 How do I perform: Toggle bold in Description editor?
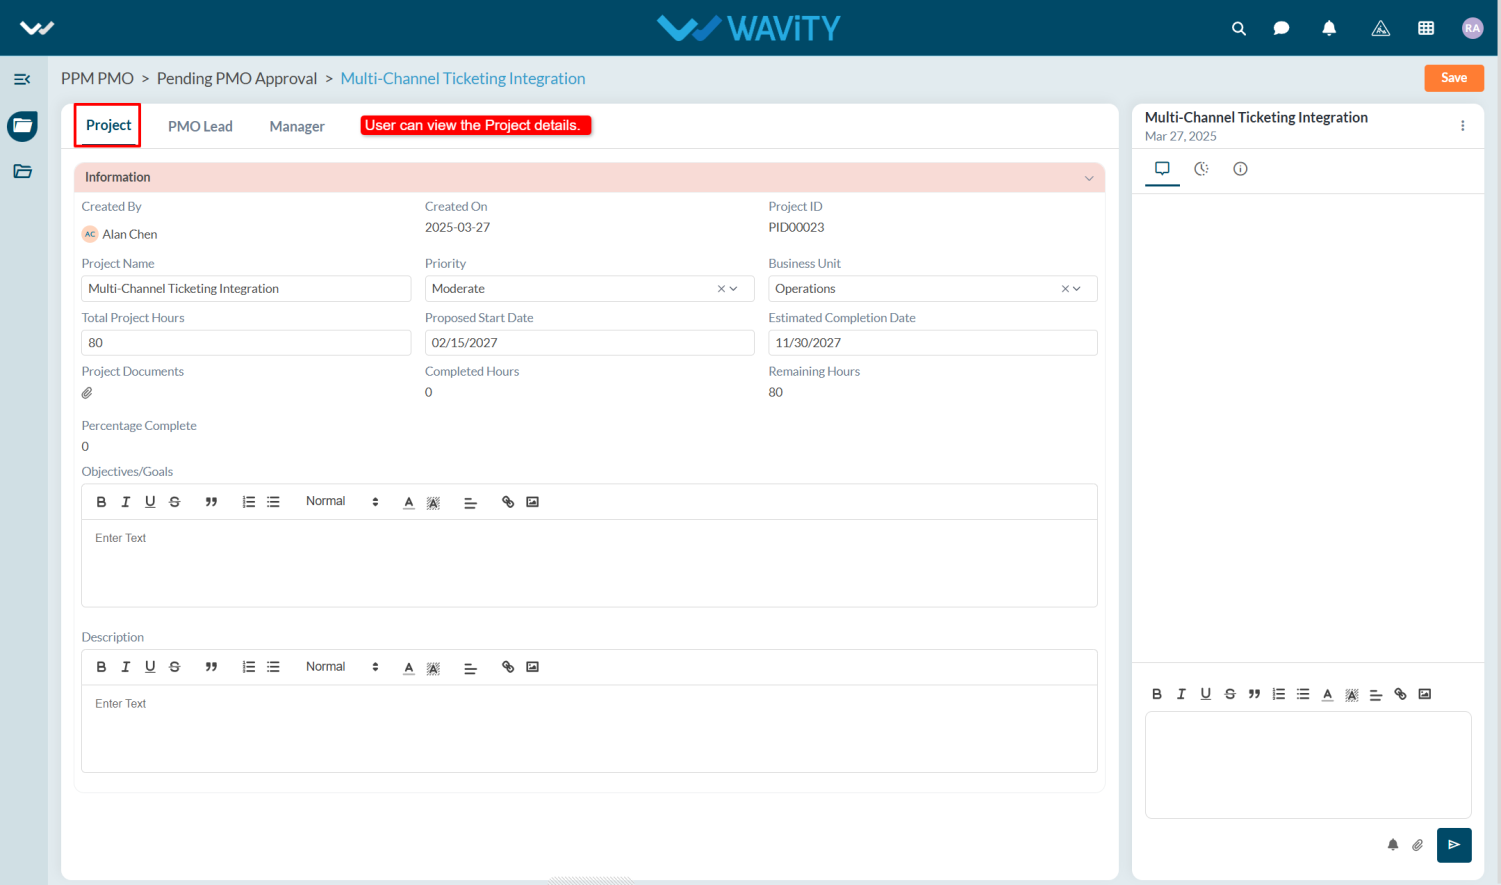101,667
